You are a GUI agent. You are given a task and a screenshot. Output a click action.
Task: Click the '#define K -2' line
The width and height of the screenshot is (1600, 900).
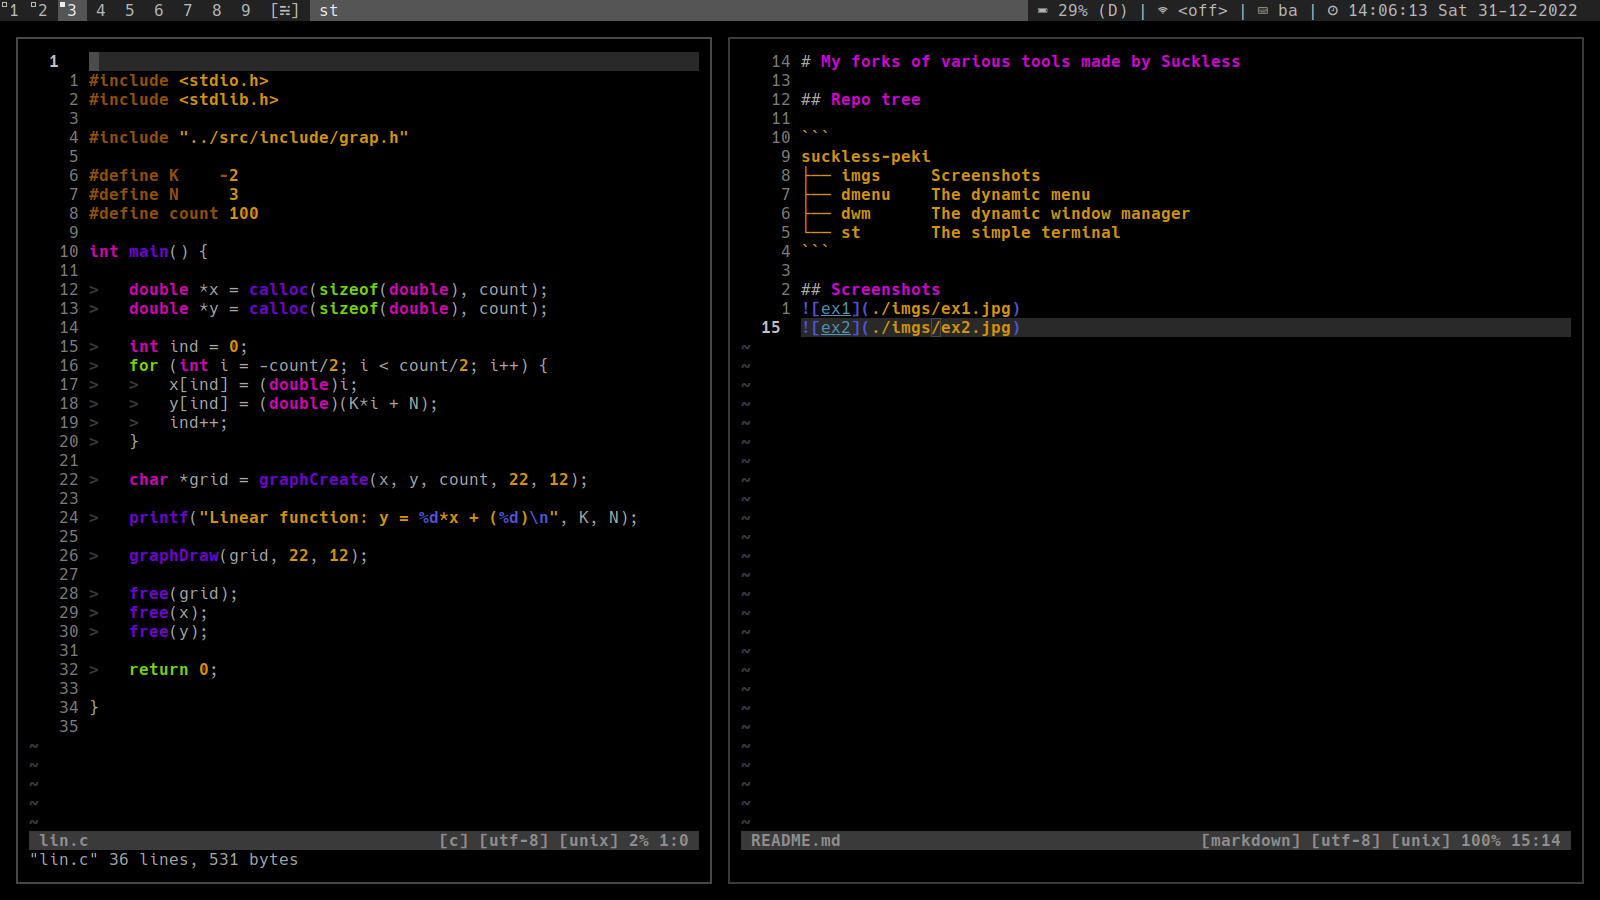tap(164, 176)
